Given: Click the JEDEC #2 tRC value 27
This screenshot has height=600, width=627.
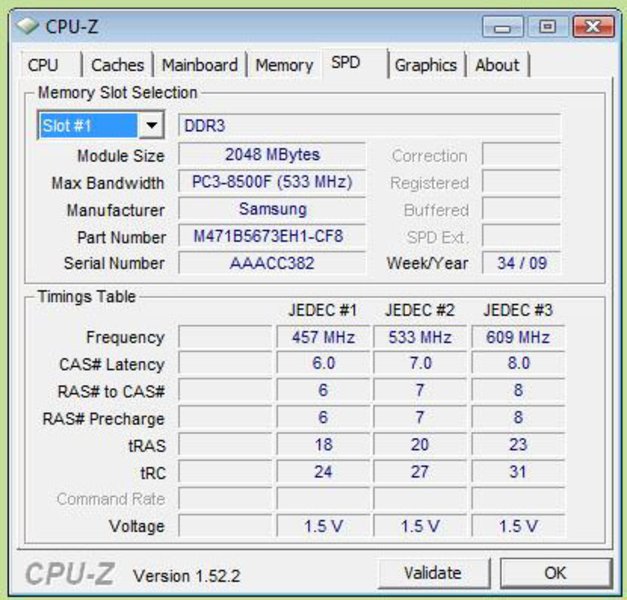Looking at the screenshot, I should (x=420, y=472).
